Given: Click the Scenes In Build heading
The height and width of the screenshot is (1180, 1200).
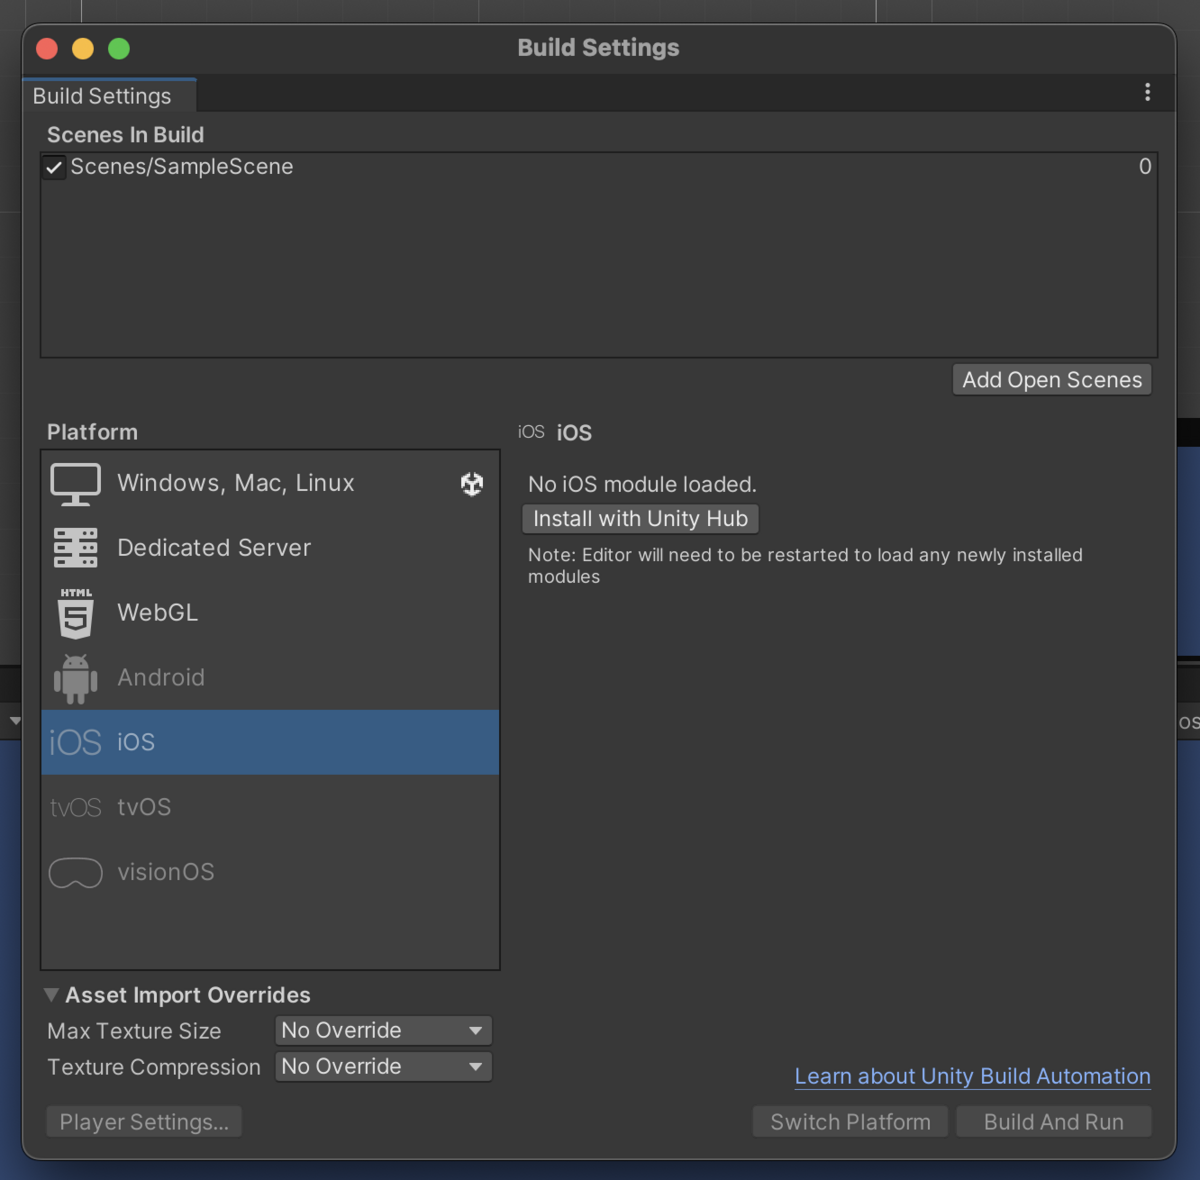Looking at the screenshot, I should point(125,135).
